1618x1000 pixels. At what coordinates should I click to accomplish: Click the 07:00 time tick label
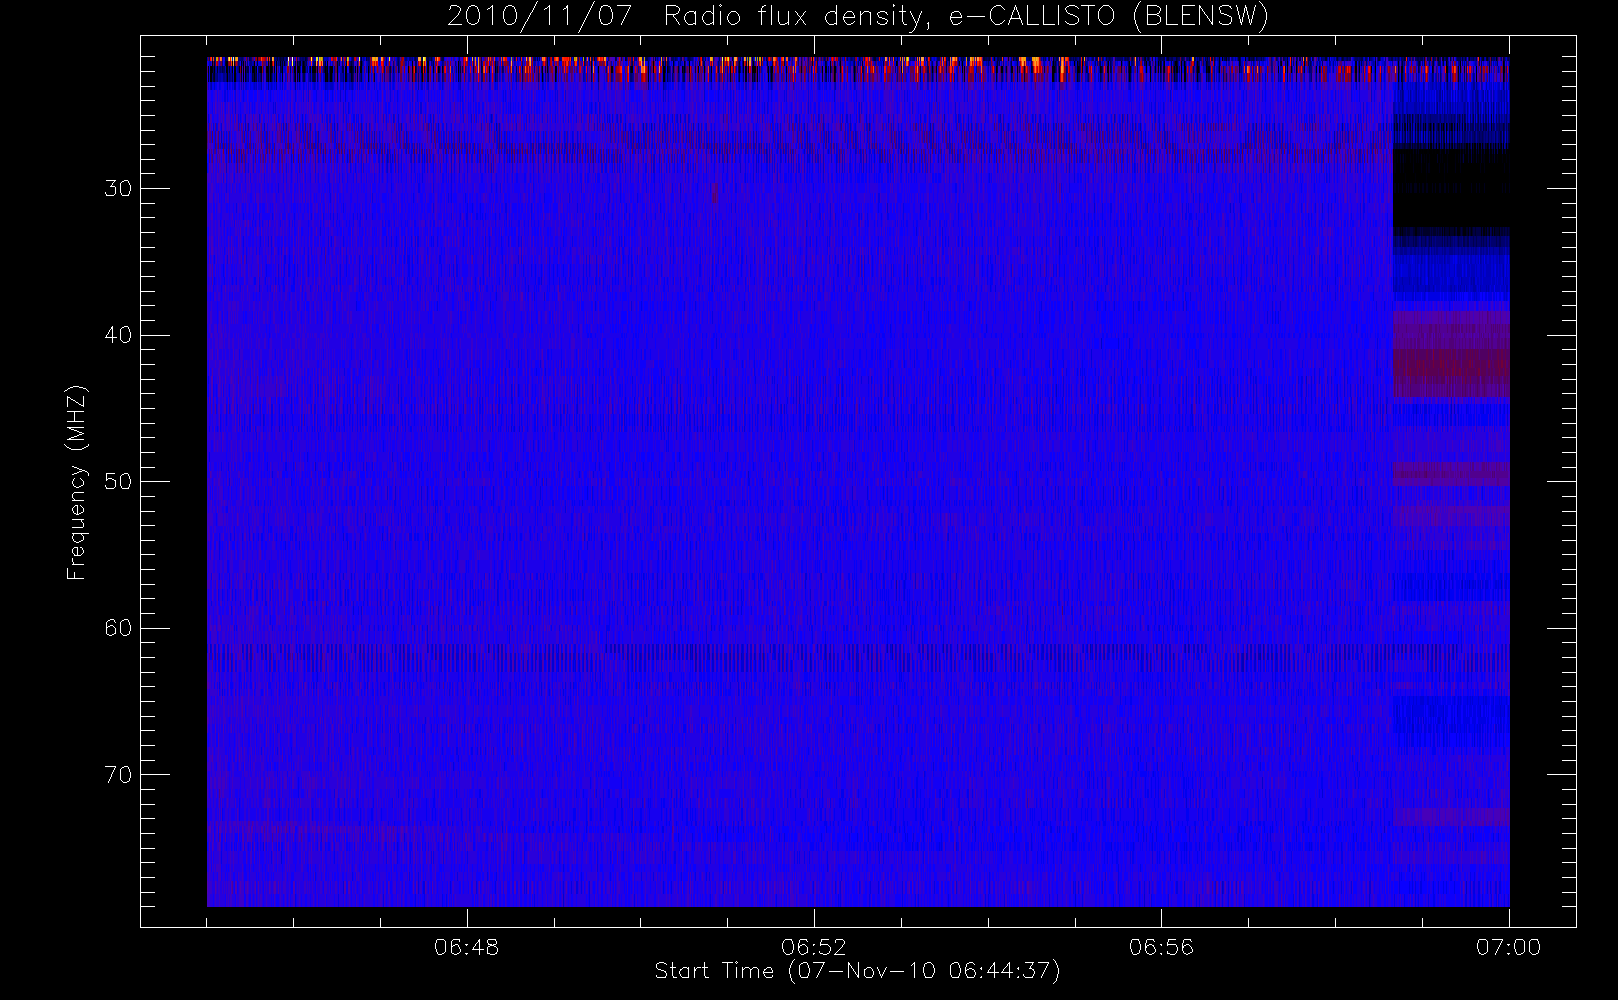point(1508,947)
